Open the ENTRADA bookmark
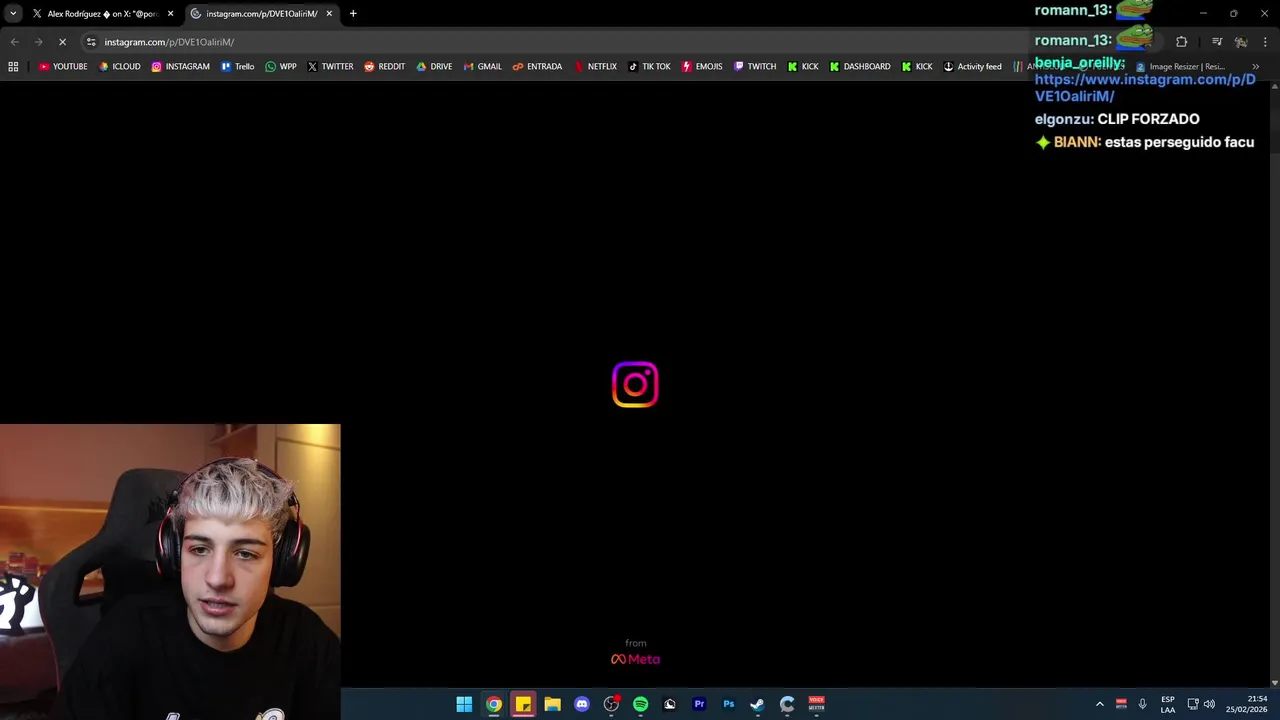 click(x=537, y=66)
